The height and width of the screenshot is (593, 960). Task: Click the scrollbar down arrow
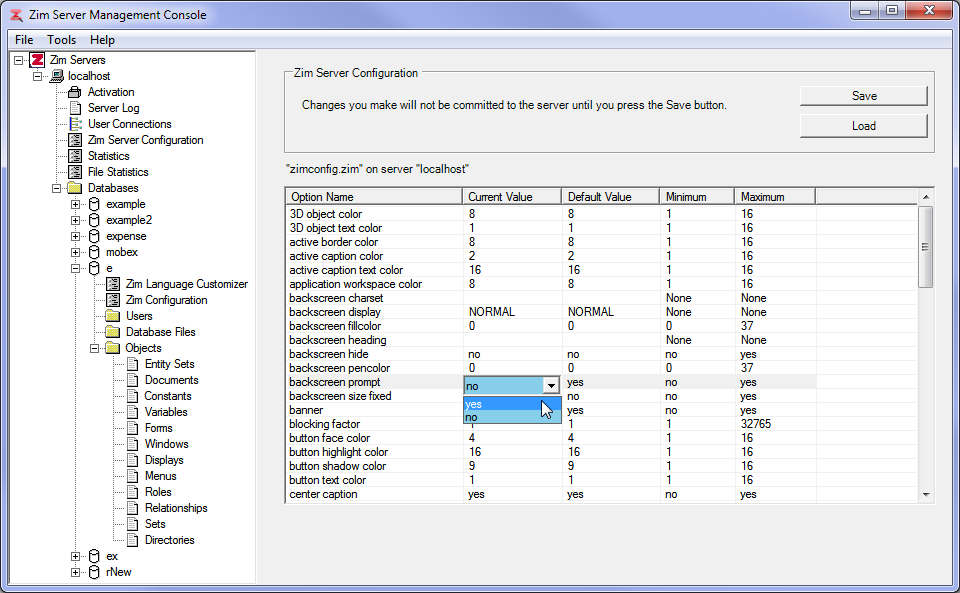click(926, 494)
